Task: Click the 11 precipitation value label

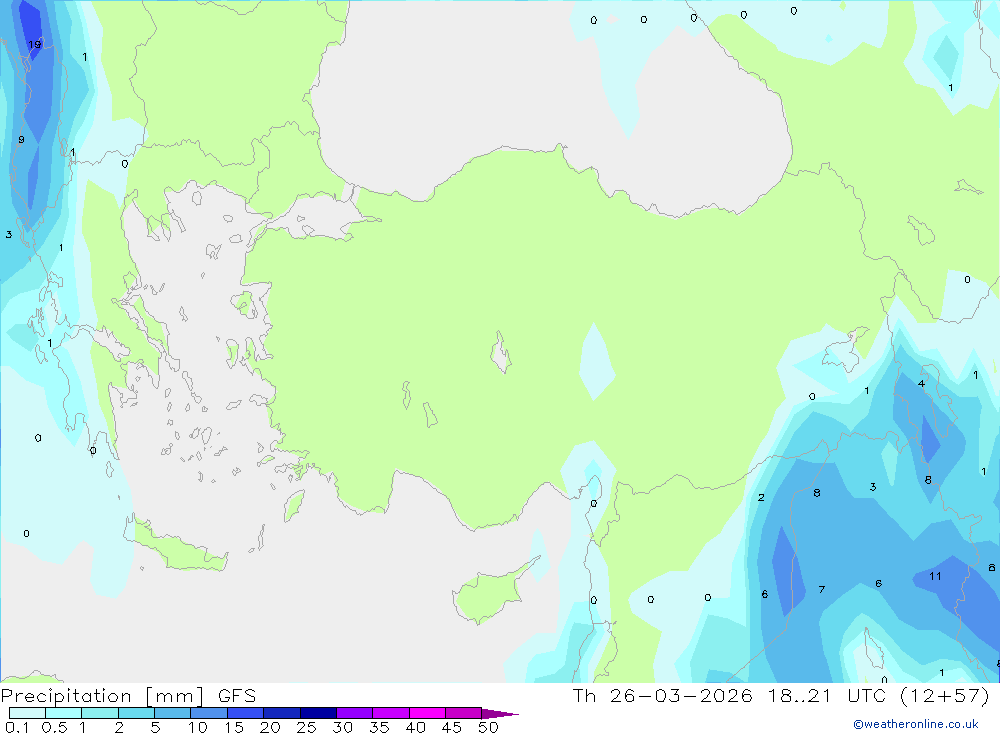Action: coord(935,576)
